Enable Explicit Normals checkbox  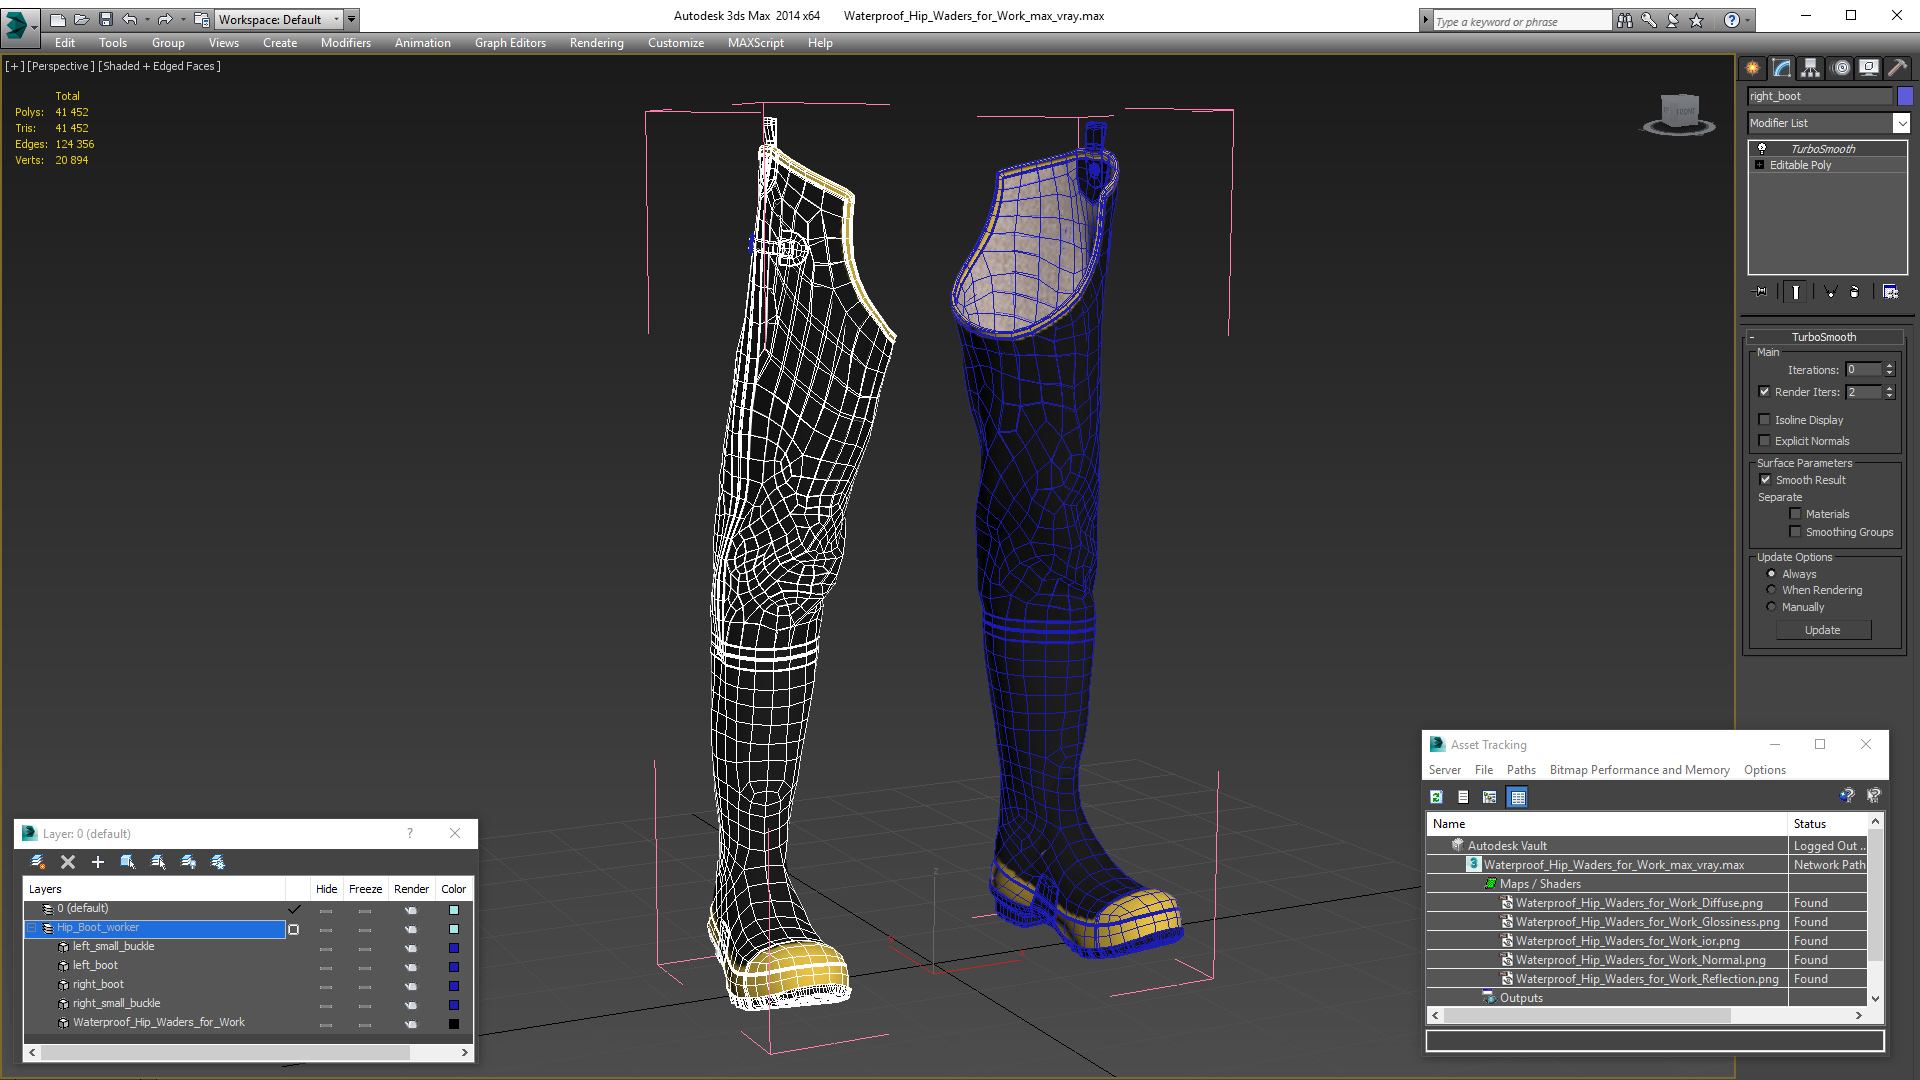(x=1765, y=441)
